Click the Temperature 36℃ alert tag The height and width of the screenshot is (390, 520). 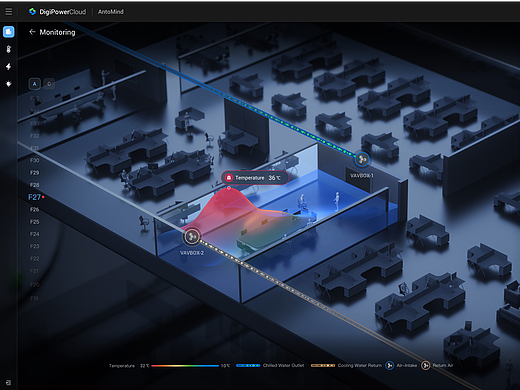255,178
